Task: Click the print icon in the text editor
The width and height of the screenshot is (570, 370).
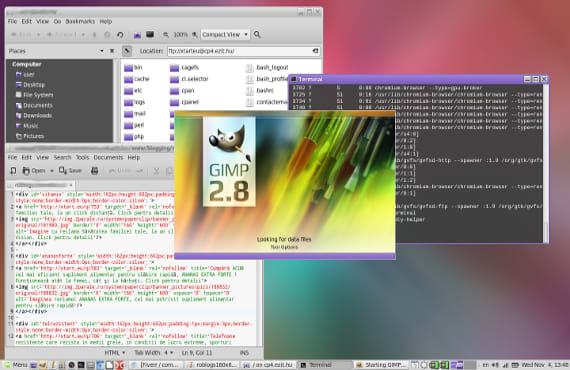Action: (95, 170)
